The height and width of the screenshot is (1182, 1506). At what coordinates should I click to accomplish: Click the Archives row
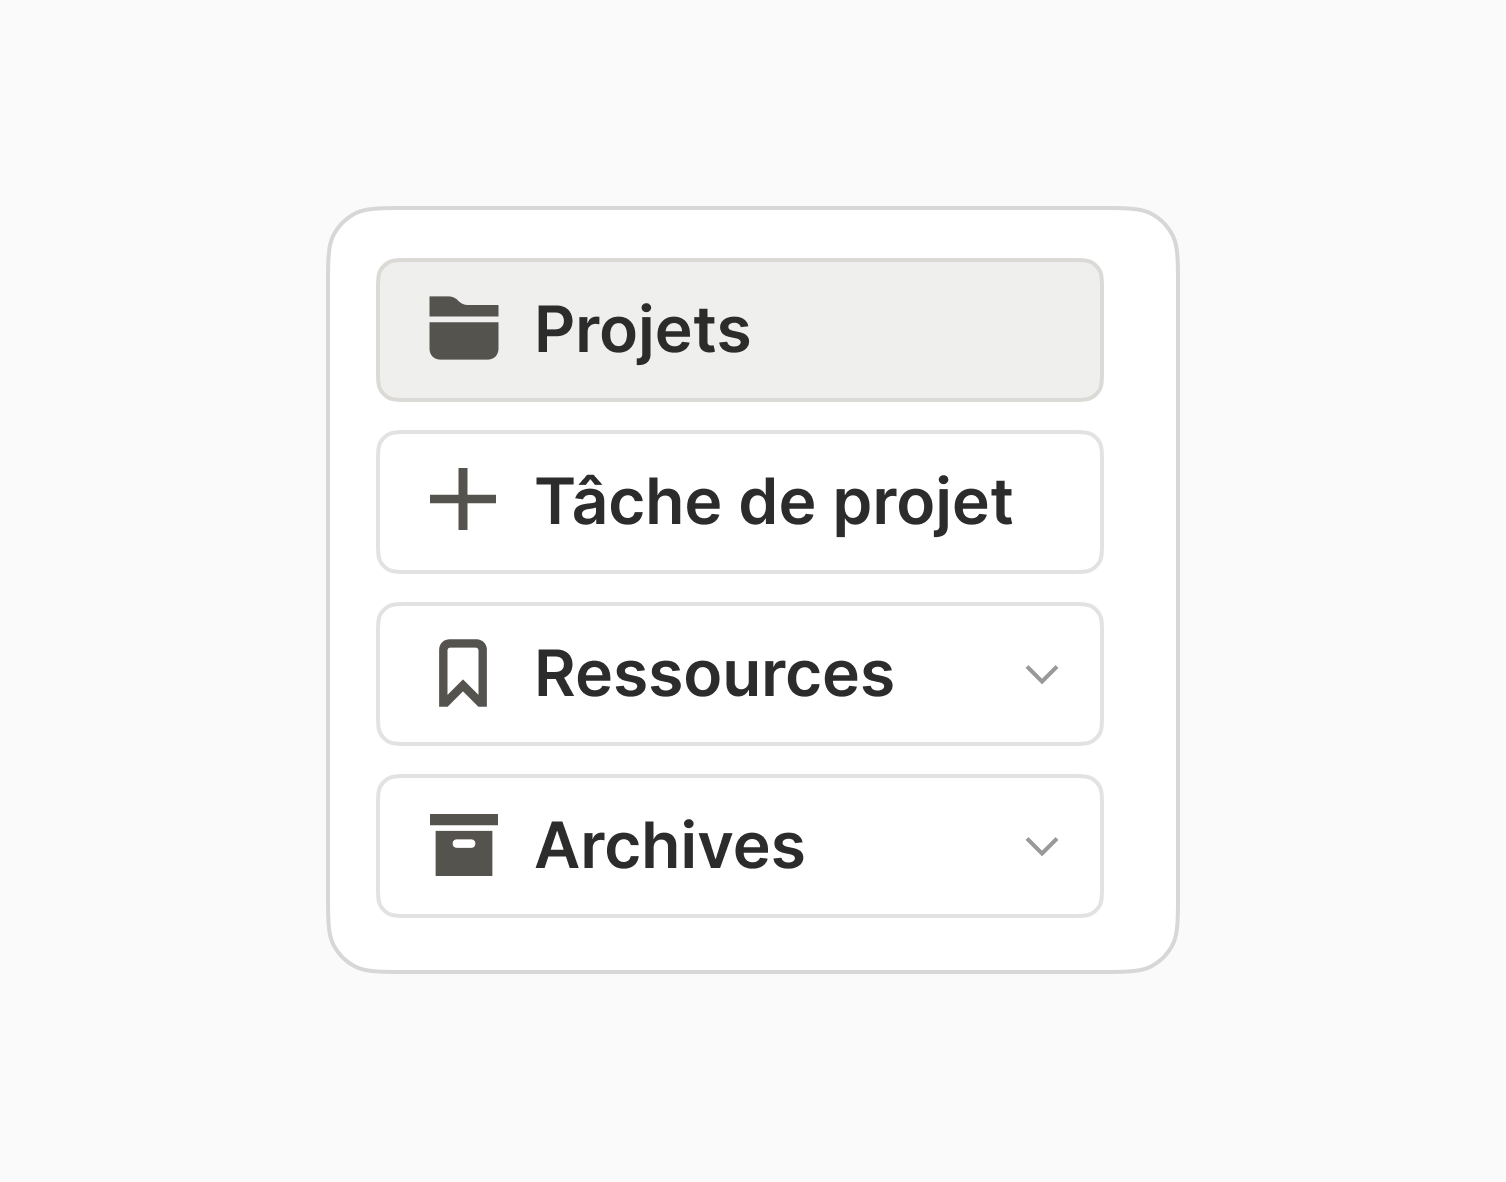(739, 845)
